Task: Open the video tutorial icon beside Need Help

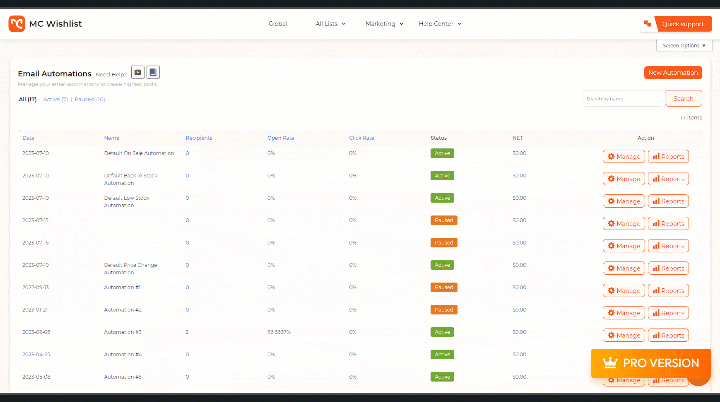Action: tap(138, 73)
